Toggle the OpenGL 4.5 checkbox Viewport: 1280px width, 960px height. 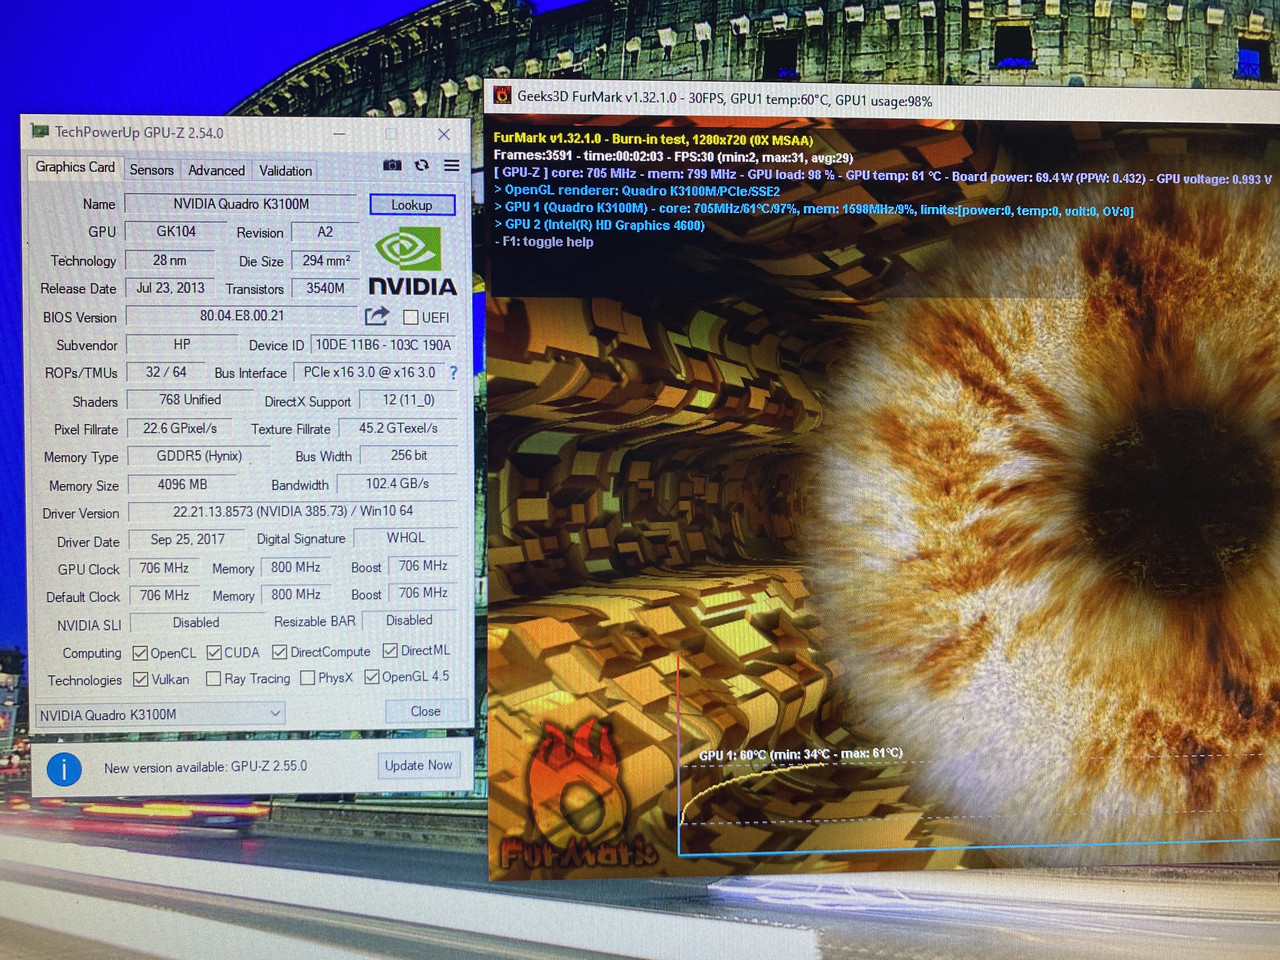[x=372, y=677]
